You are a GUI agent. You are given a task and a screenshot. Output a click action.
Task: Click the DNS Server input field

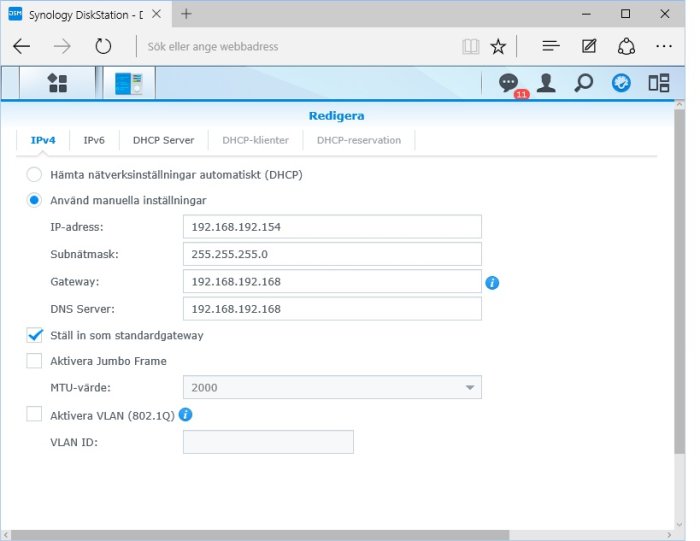[332, 309]
